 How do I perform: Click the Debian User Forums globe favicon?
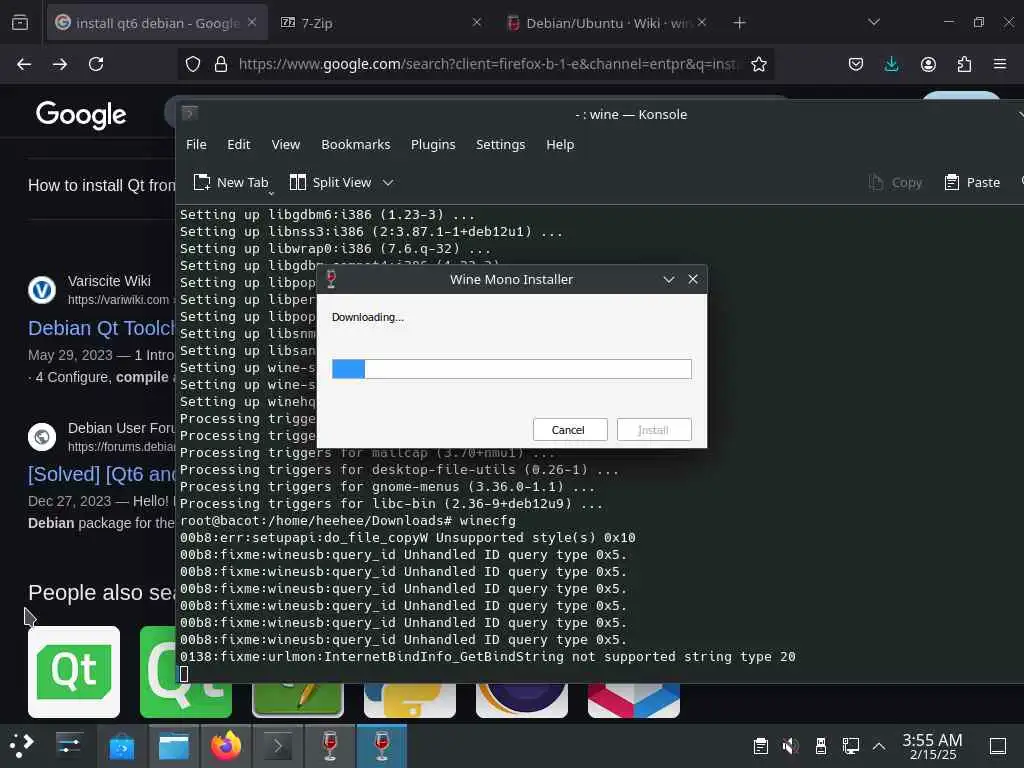(x=42, y=436)
